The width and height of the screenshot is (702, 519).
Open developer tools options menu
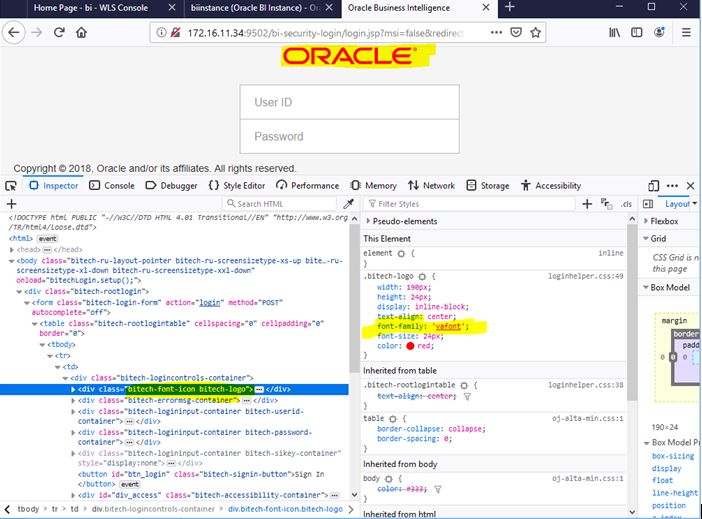click(x=672, y=186)
